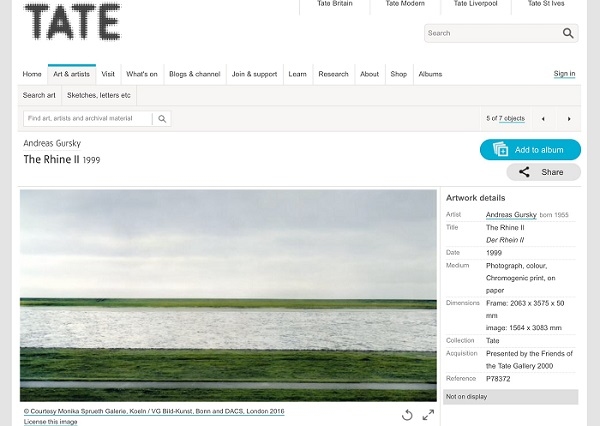Select Sketches, letters etc sub-tab
The width and height of the screenshot is (600, 426).
point(99,95)
